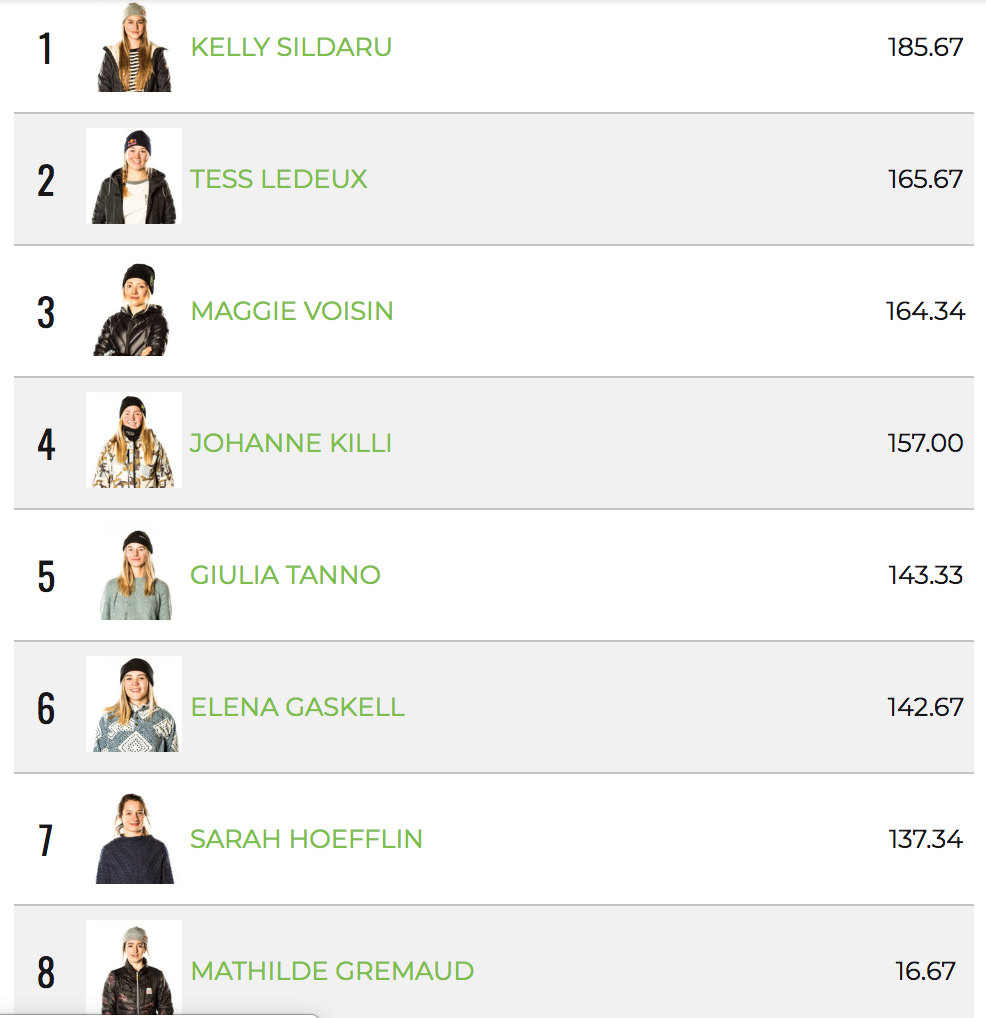
Task: Click the Giulia Tanno name link
Action: pos(285,575)
